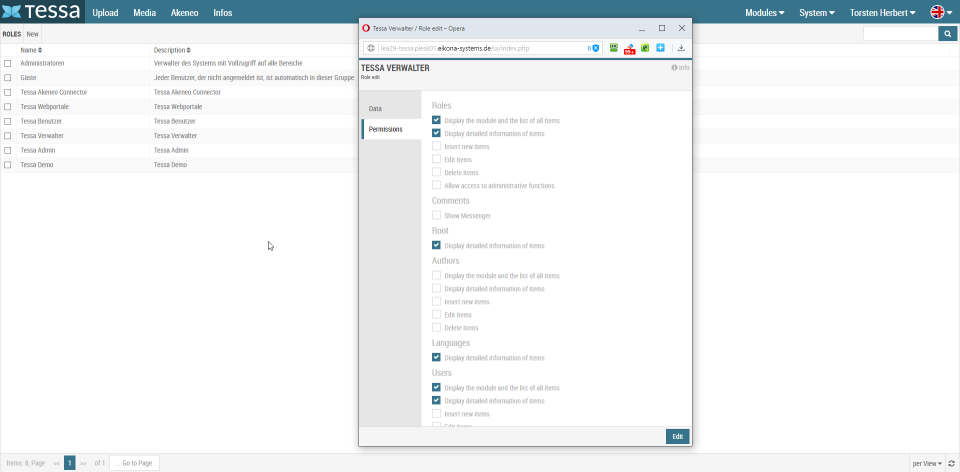Click the Gäste role name

[x=28, y=78]
